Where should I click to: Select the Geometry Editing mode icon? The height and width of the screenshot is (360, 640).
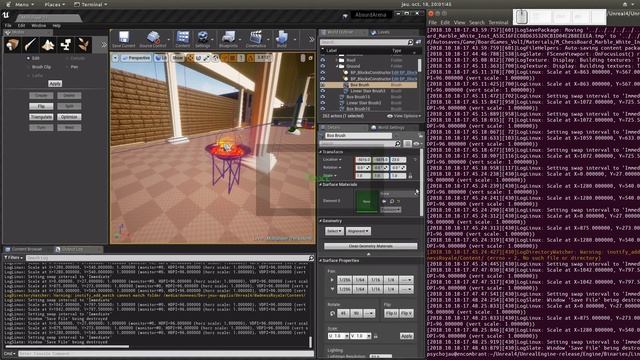(66, 44)
